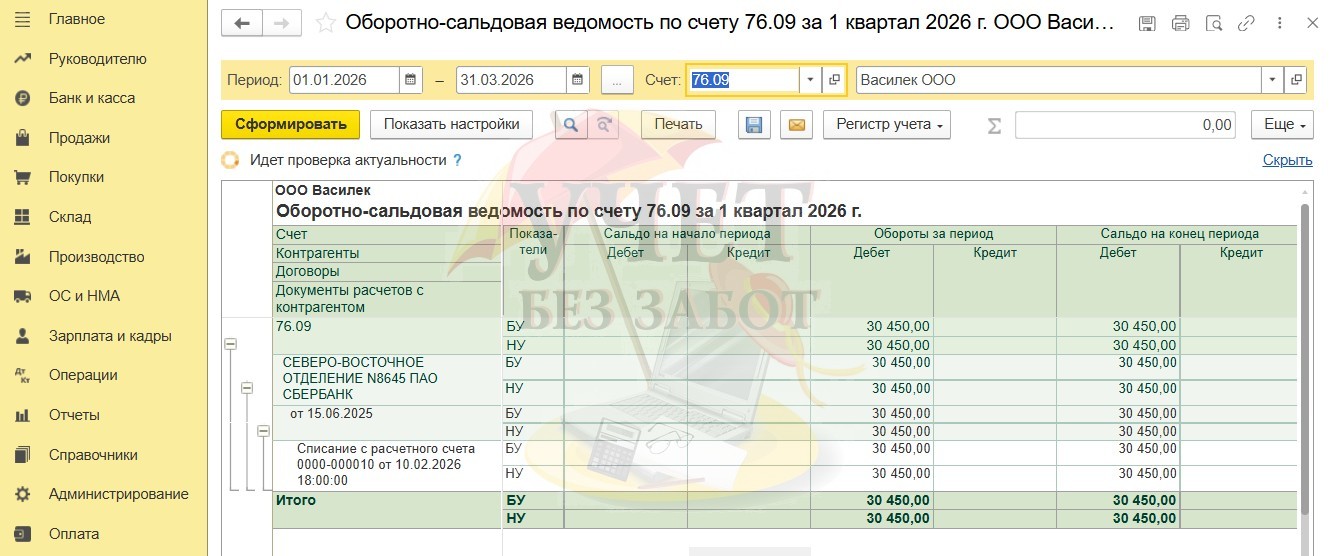Click the Итого row label

click(295, 500)
